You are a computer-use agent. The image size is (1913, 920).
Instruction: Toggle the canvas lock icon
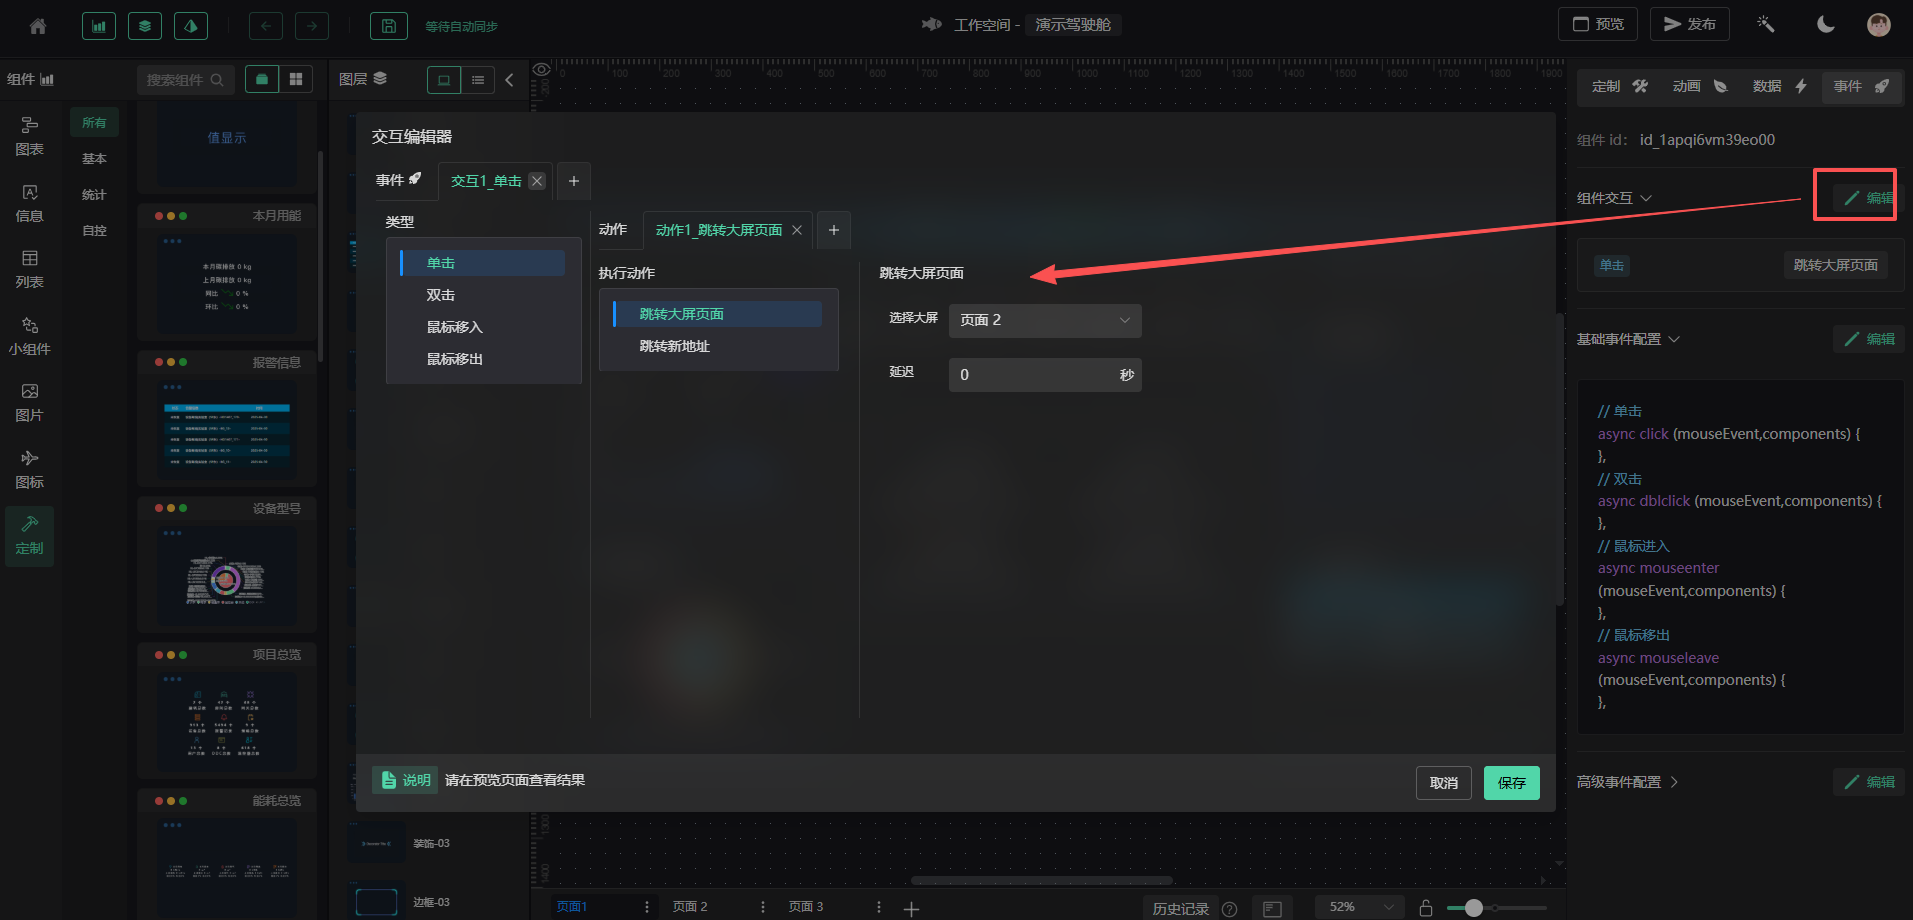(x=1426, y=908)
